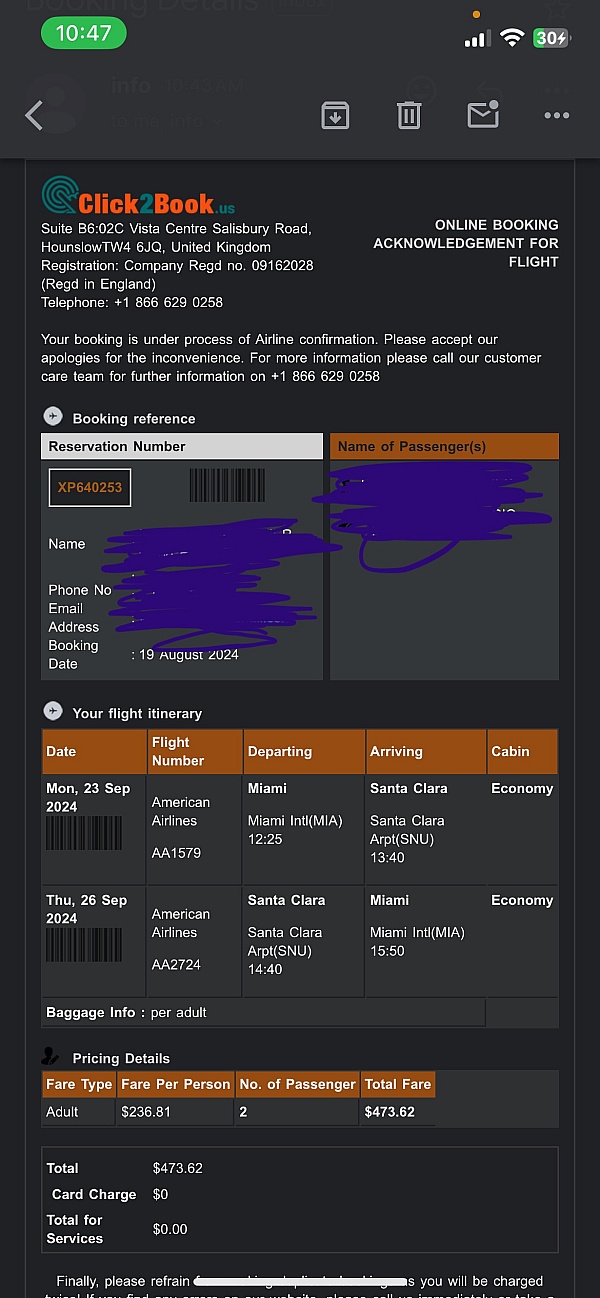
Task: Tap the Total Fare $473.62 cell
Action: 397,1111
